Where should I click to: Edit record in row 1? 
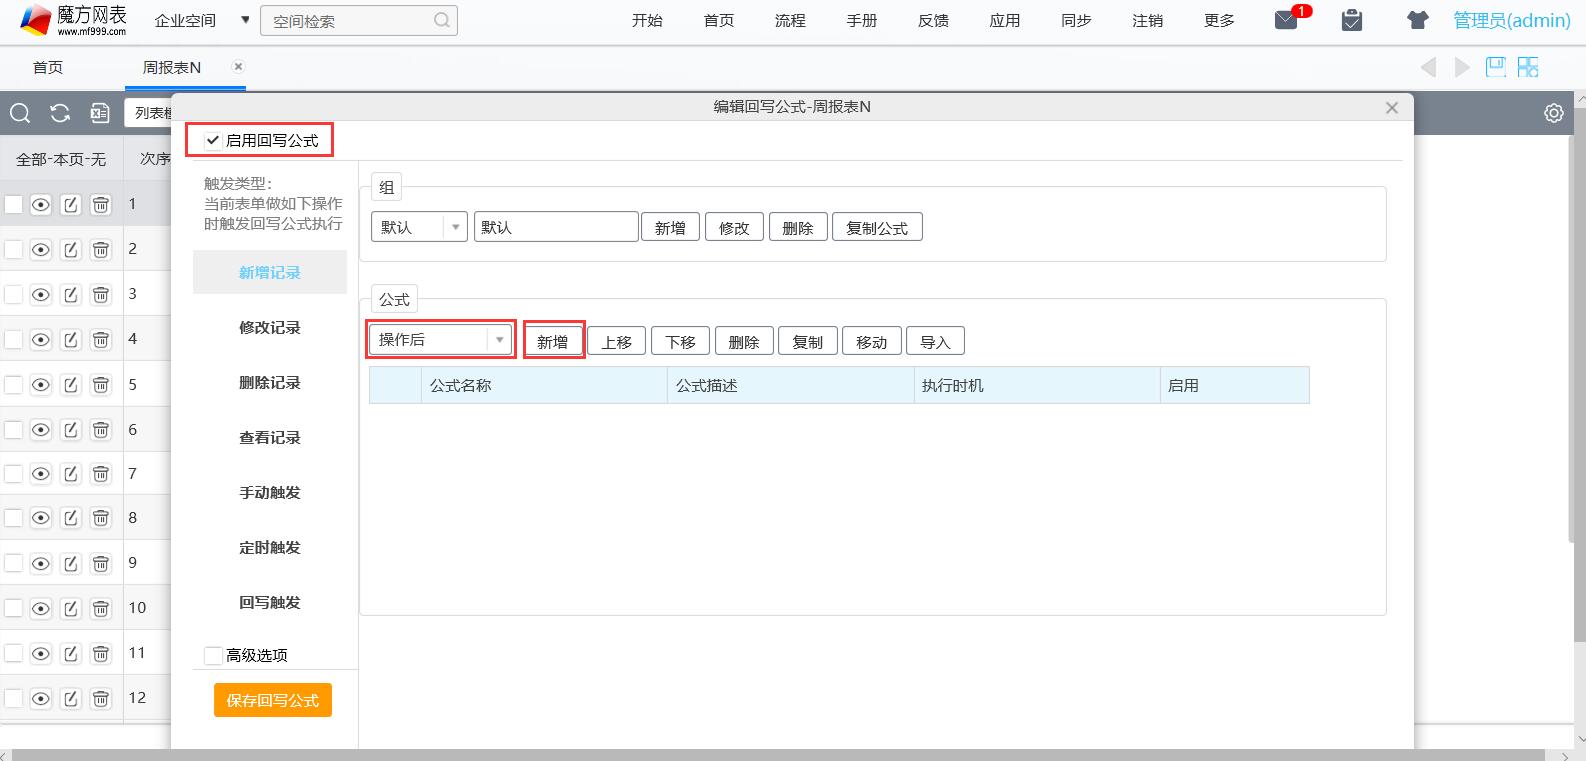(x=71, y=205)
